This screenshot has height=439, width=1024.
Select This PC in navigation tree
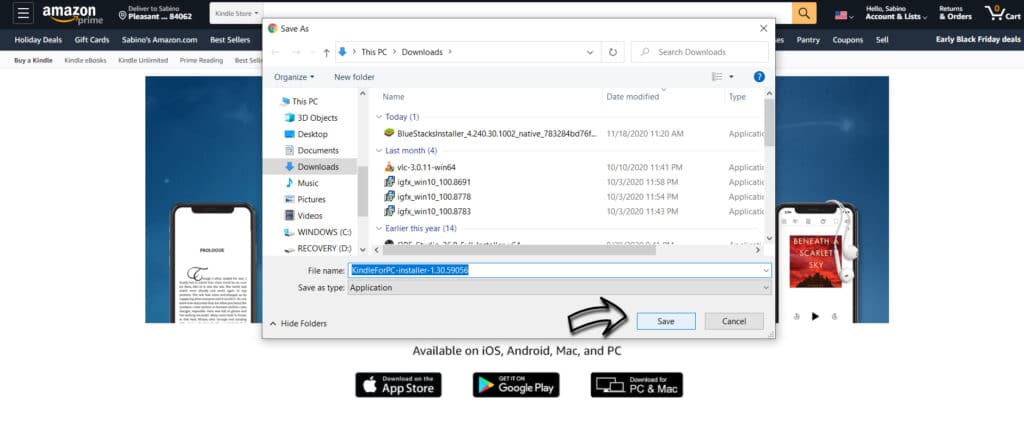298,101
